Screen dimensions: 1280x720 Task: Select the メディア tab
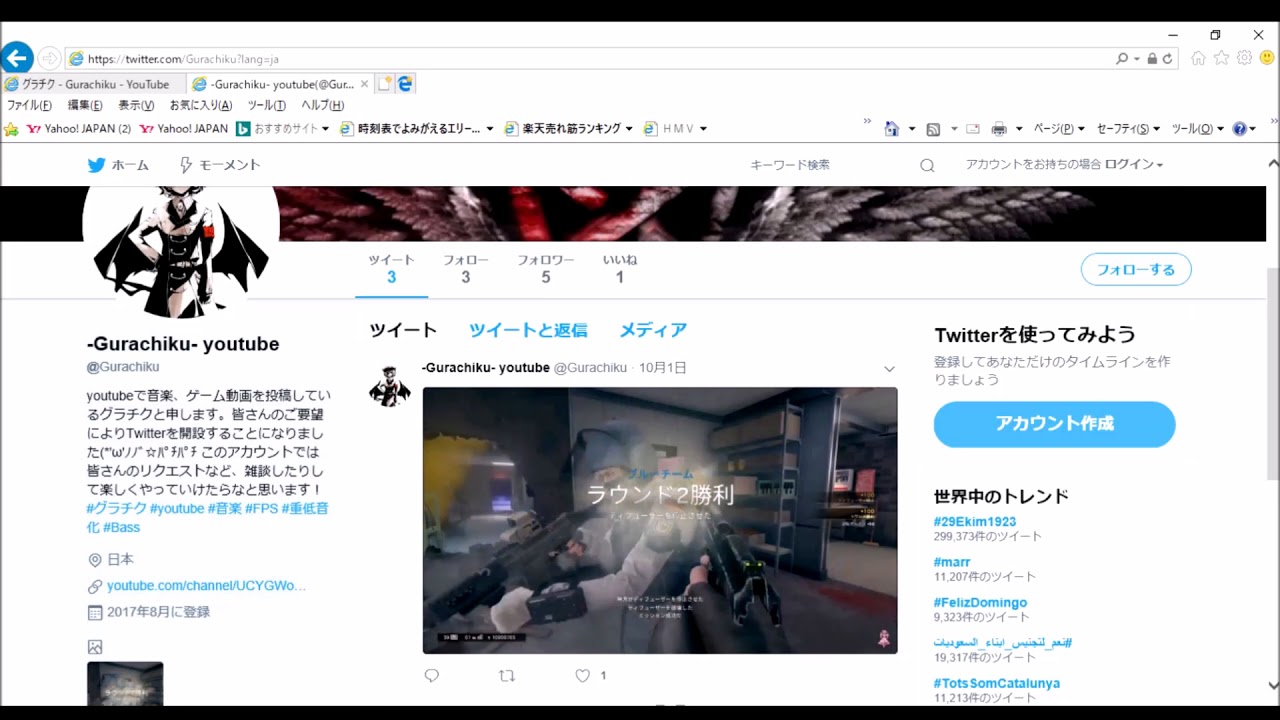click(x=653, y=330)
